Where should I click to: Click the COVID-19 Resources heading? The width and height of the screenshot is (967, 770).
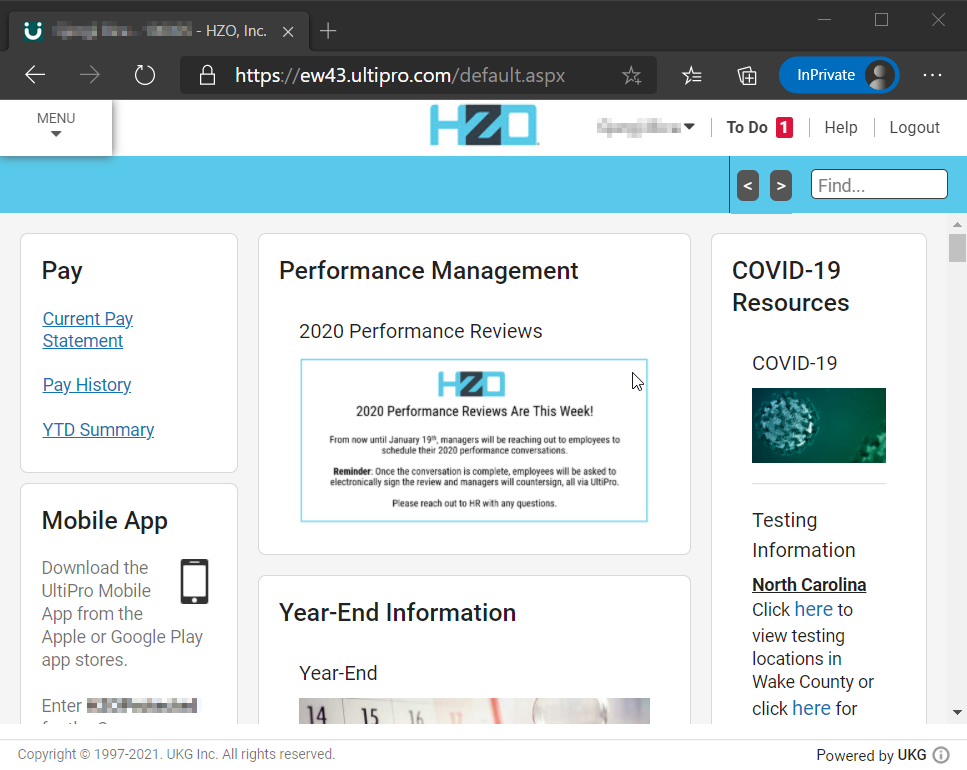click(790, 287)
